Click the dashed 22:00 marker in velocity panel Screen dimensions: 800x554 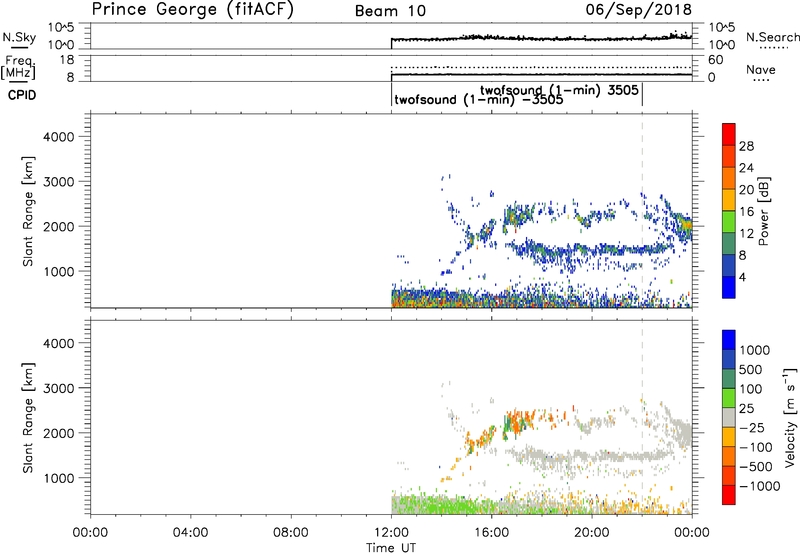click(642, 417)
